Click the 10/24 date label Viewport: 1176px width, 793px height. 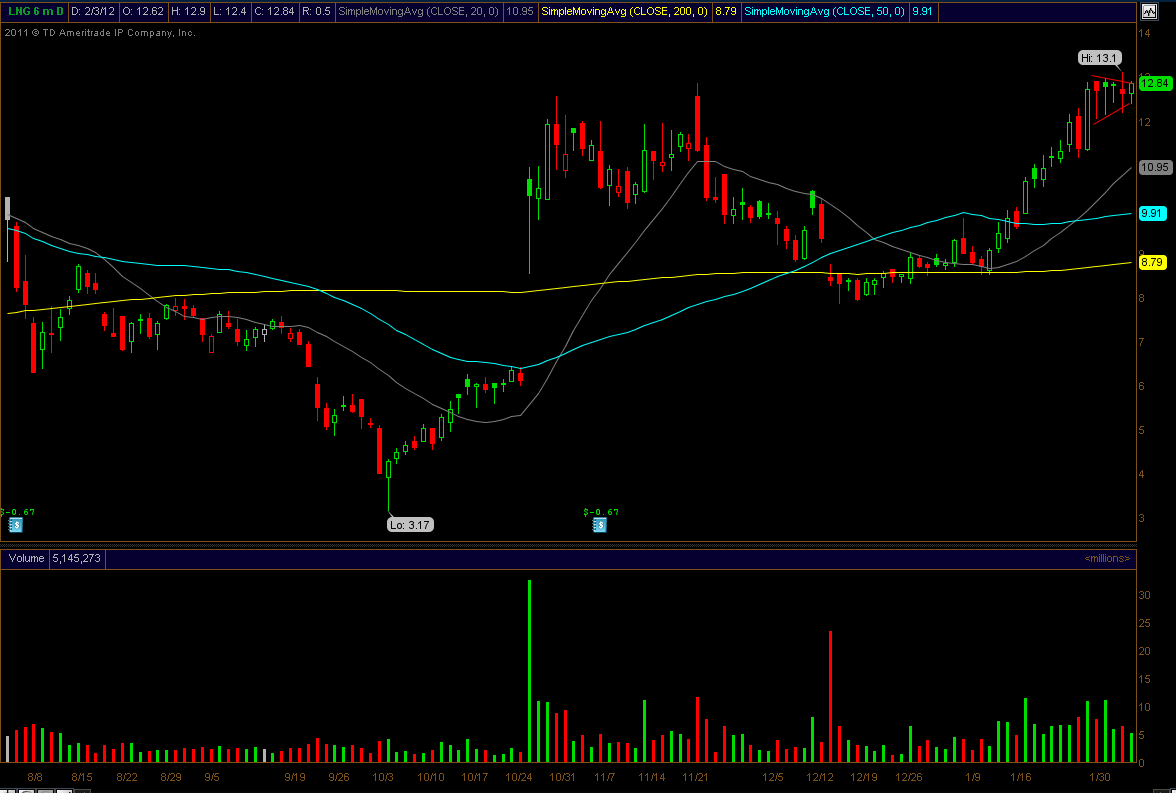(519, 777)
